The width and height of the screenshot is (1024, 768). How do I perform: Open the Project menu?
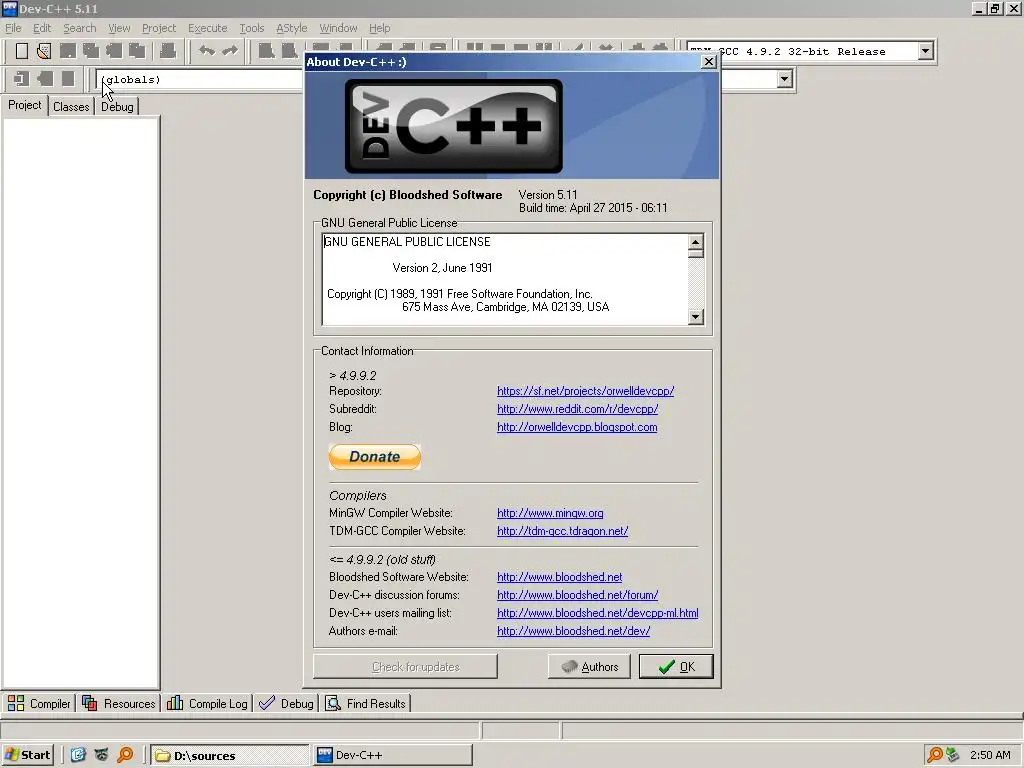pos(159,28)
